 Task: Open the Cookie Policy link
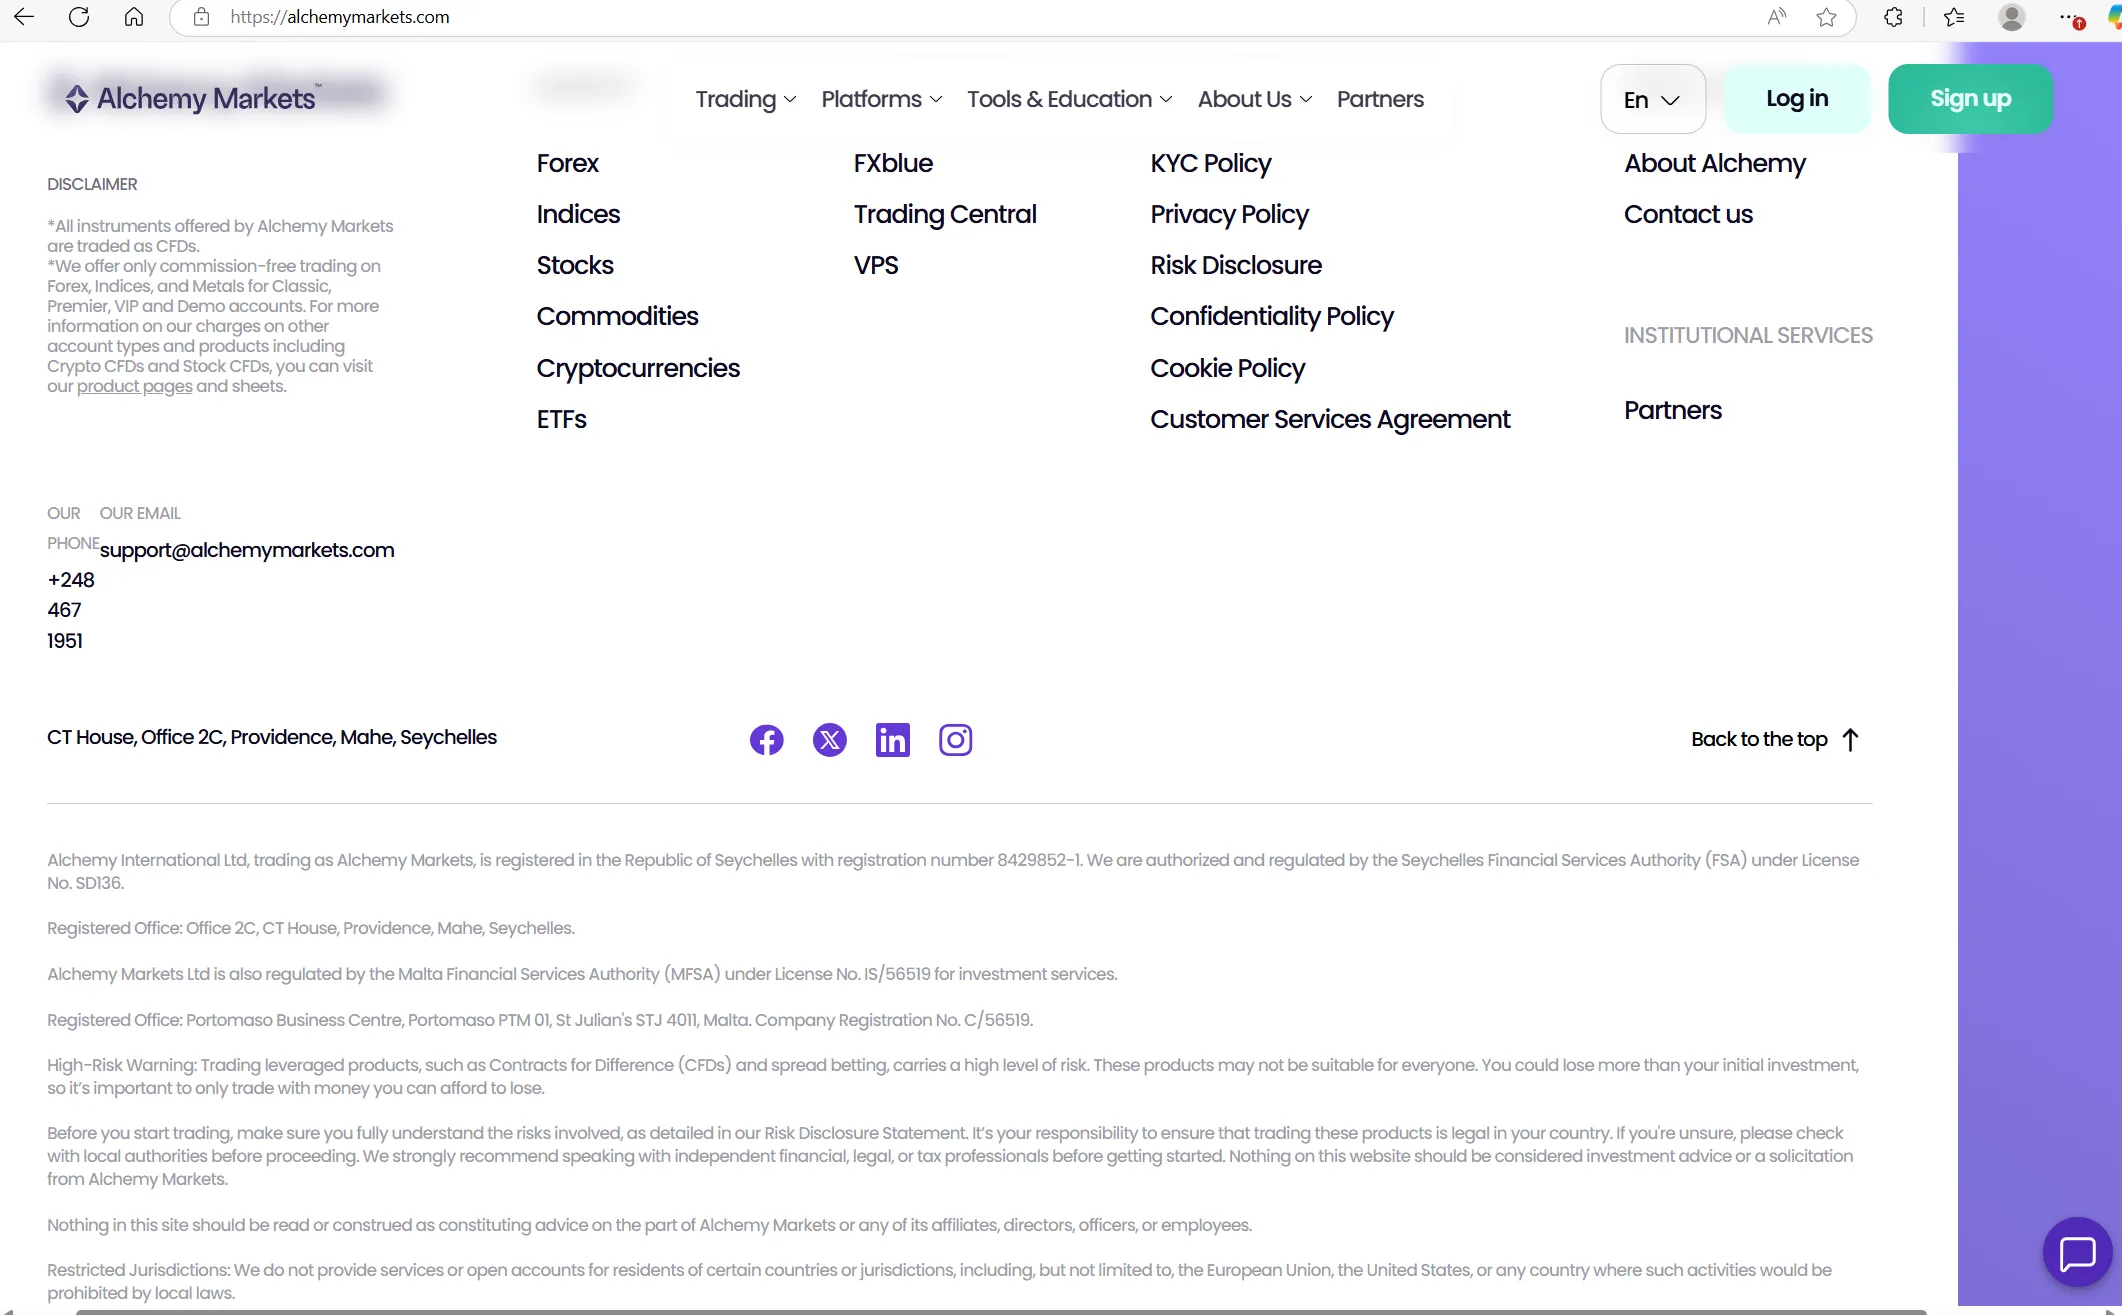point(1227,368)
